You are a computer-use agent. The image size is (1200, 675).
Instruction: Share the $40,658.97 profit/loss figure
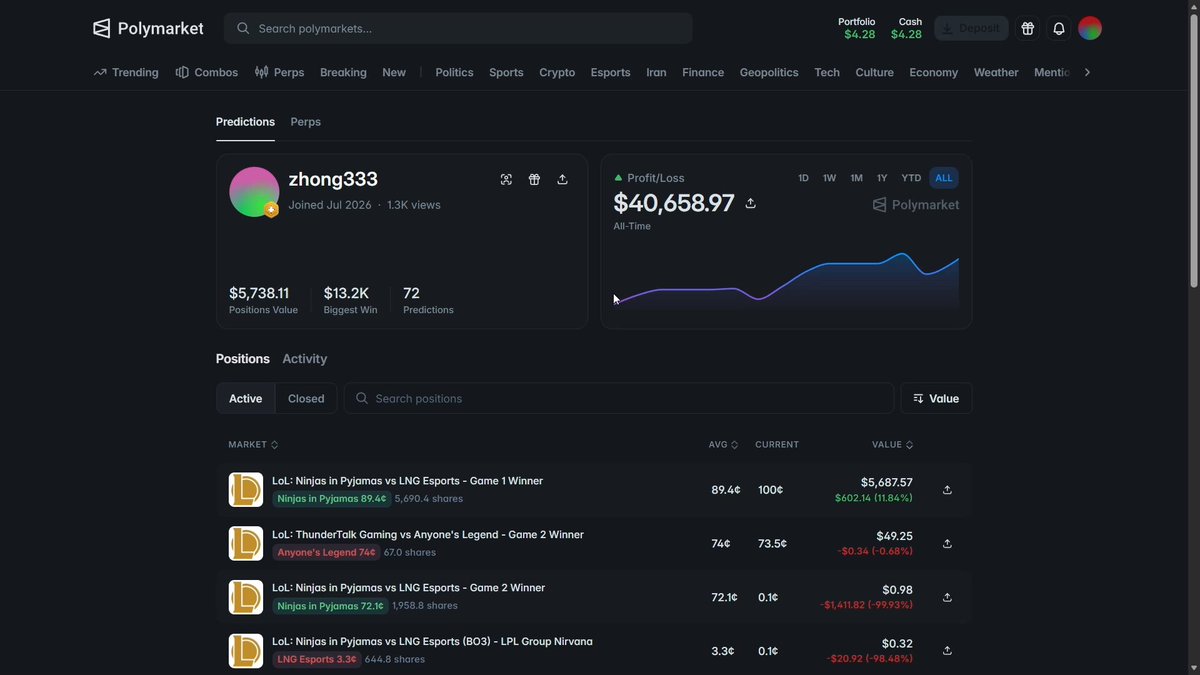[751, 203]
